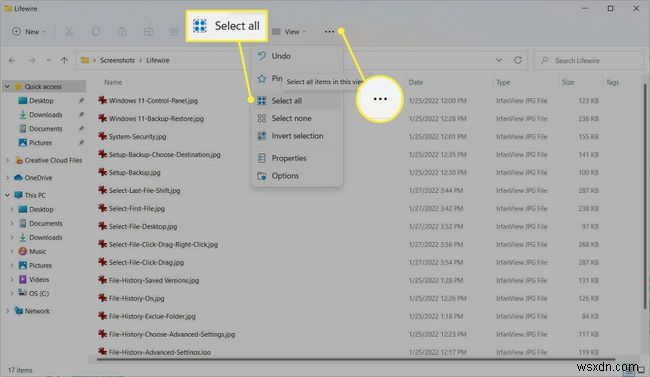Collapse the This PC tree node
Image resolution: width=650 pixels, height=377 pixels.
7,195
